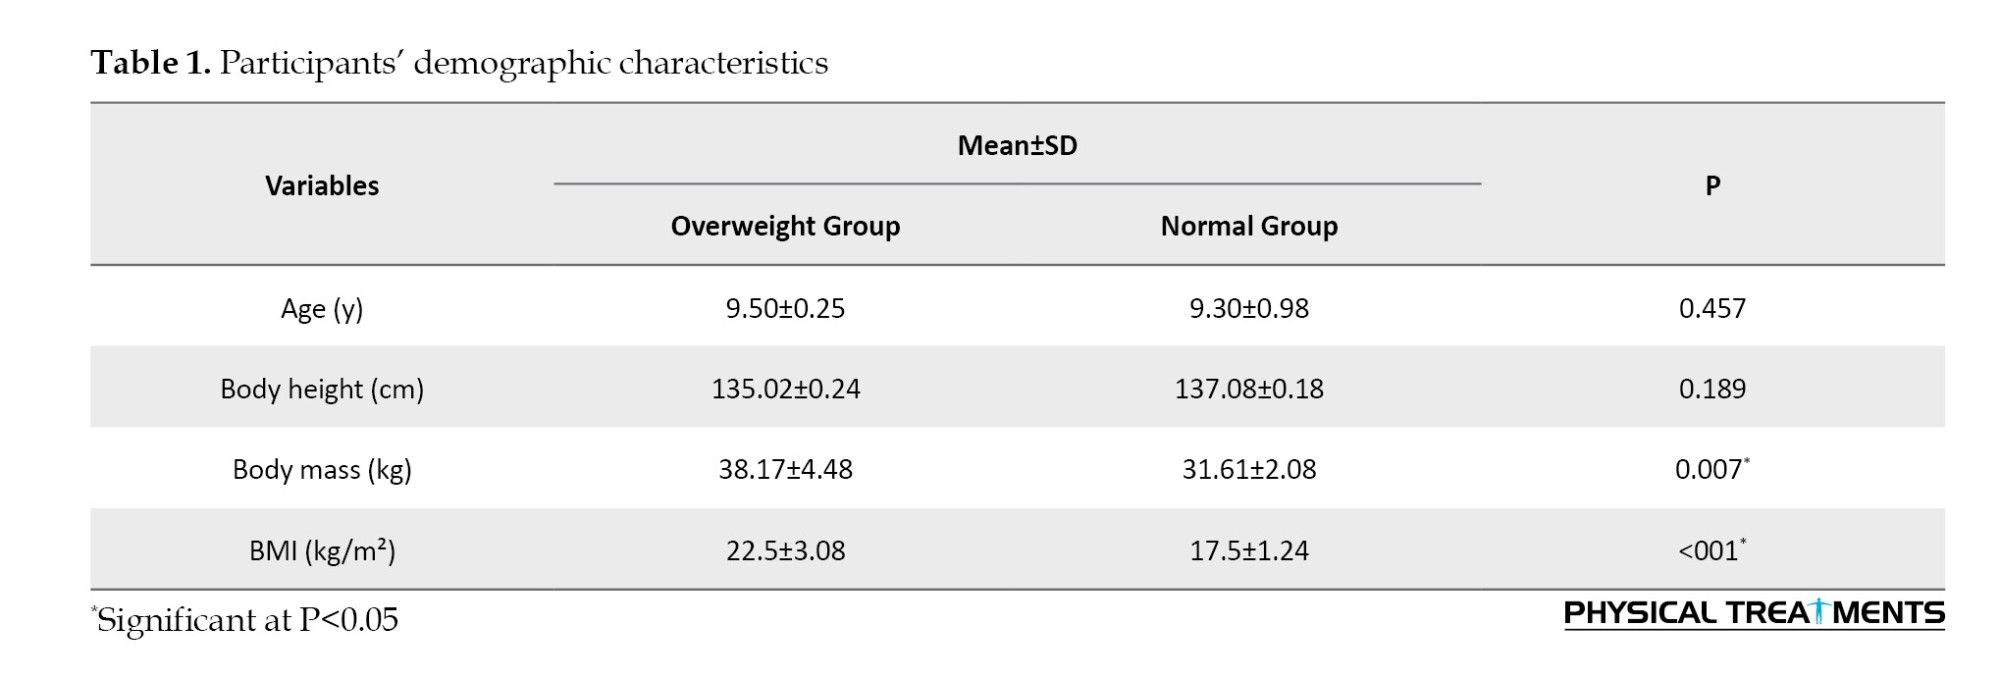Select the 38.17±4.48 body mass value

click(x=785, y=470)
